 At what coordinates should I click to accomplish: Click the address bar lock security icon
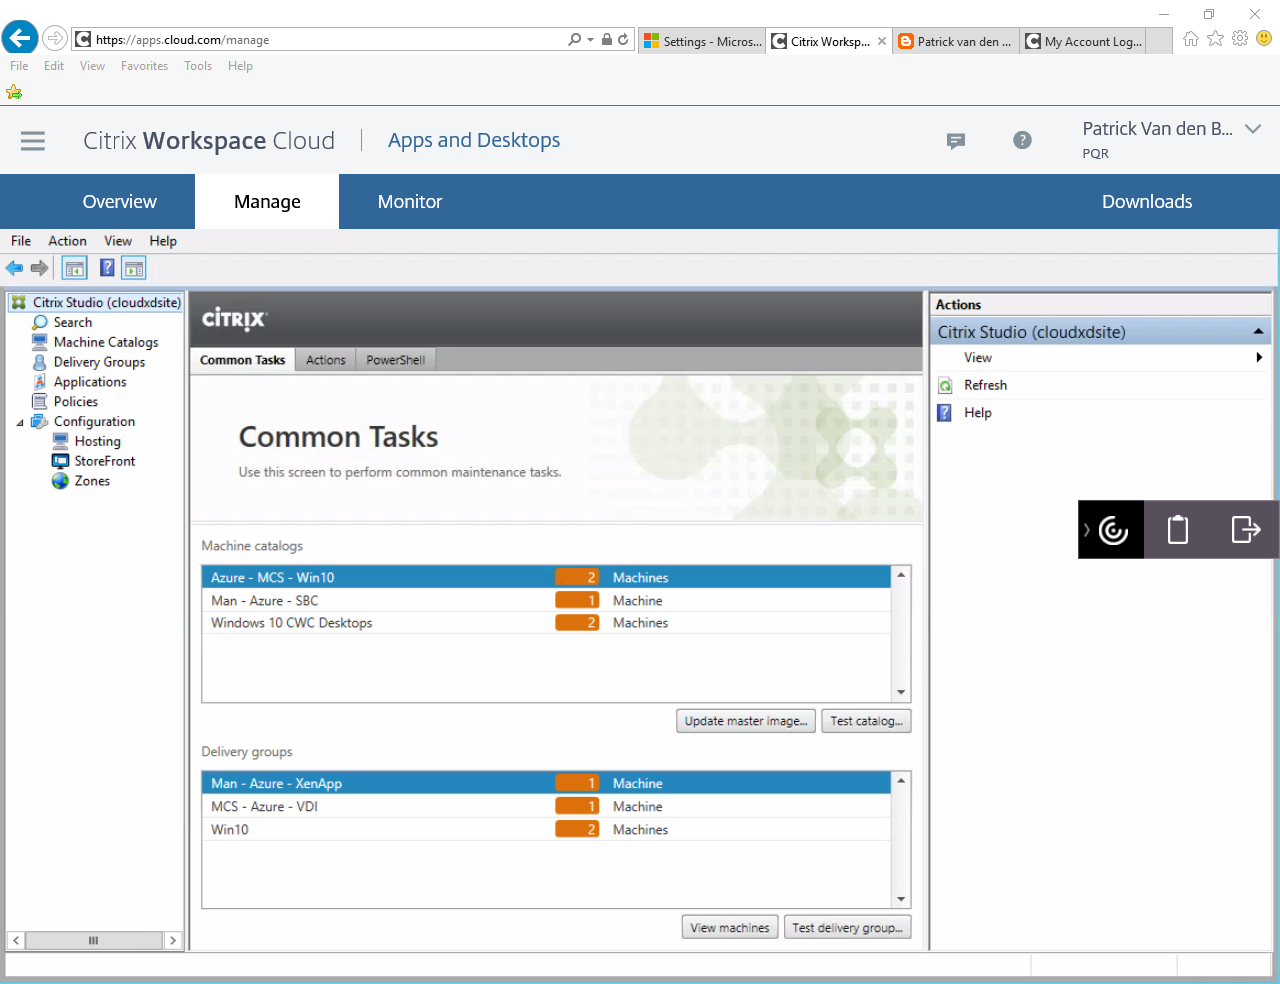(606, 39)
